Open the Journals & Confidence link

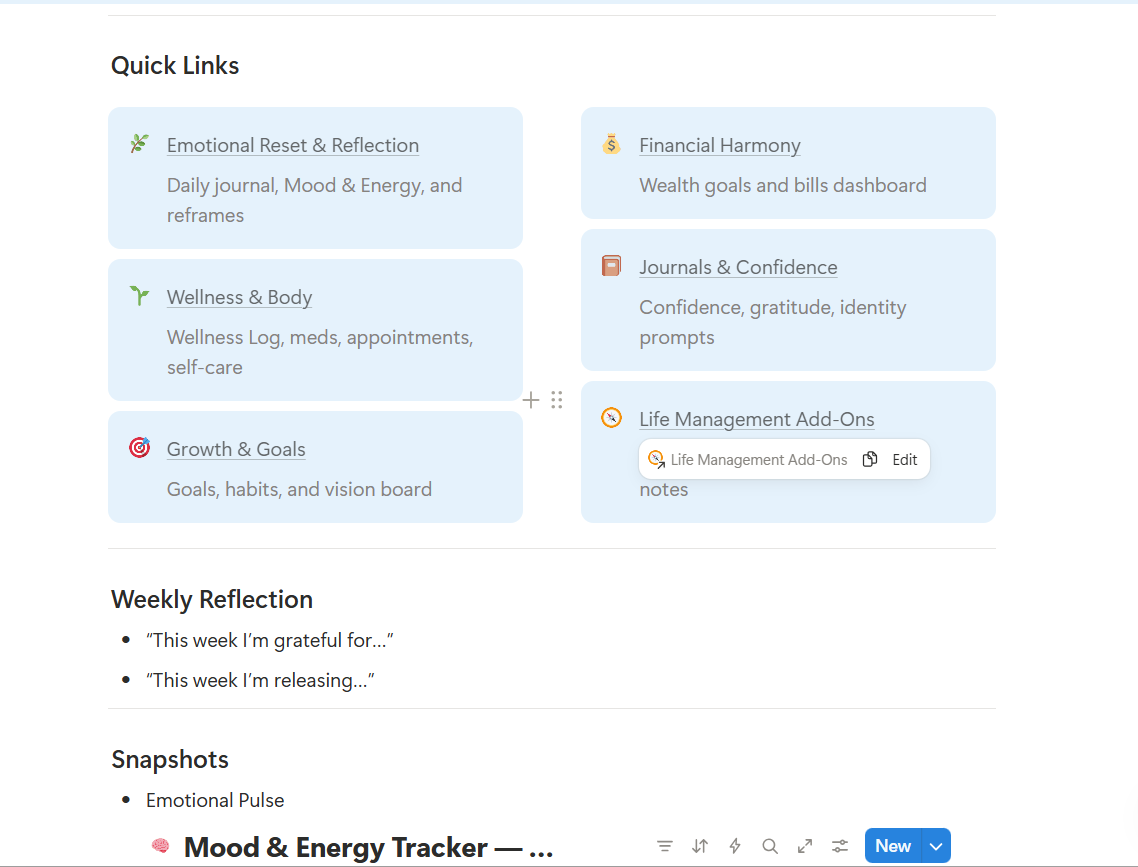point(738,267)
